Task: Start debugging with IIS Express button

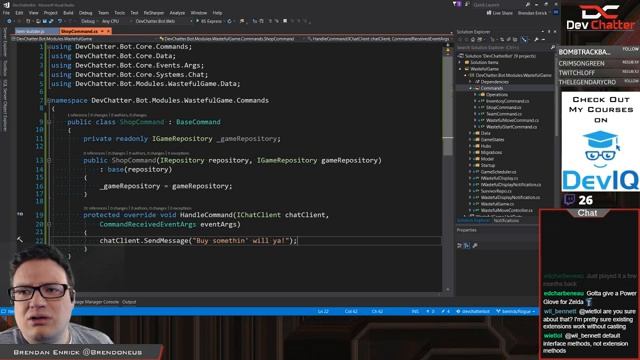Action: pyautogui.click(x=209, y=21)
